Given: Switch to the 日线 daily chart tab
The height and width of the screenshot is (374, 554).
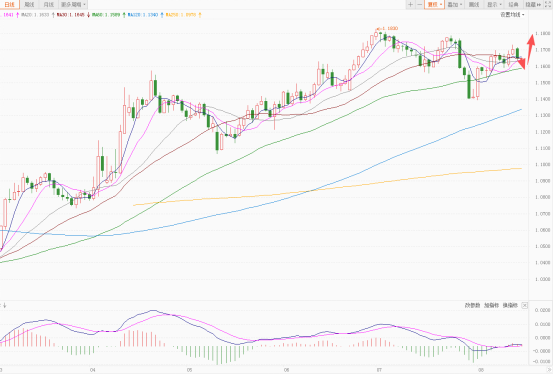Looking at the screenshot, I should pyautogui.click(x=9, y=5).
